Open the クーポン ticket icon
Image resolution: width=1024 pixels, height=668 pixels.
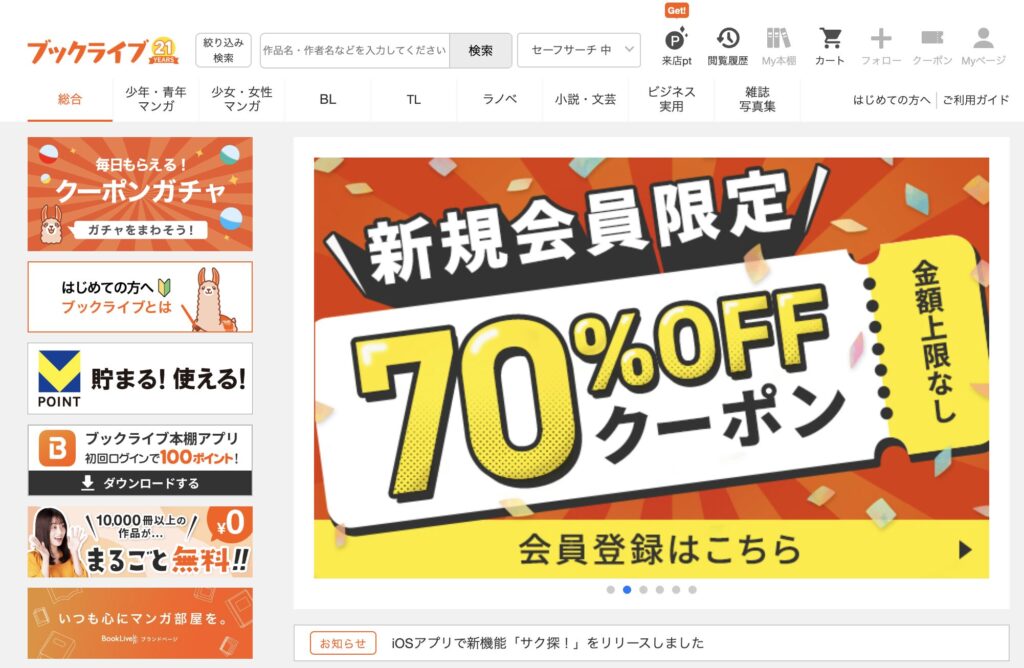click(x=932, y=37)
